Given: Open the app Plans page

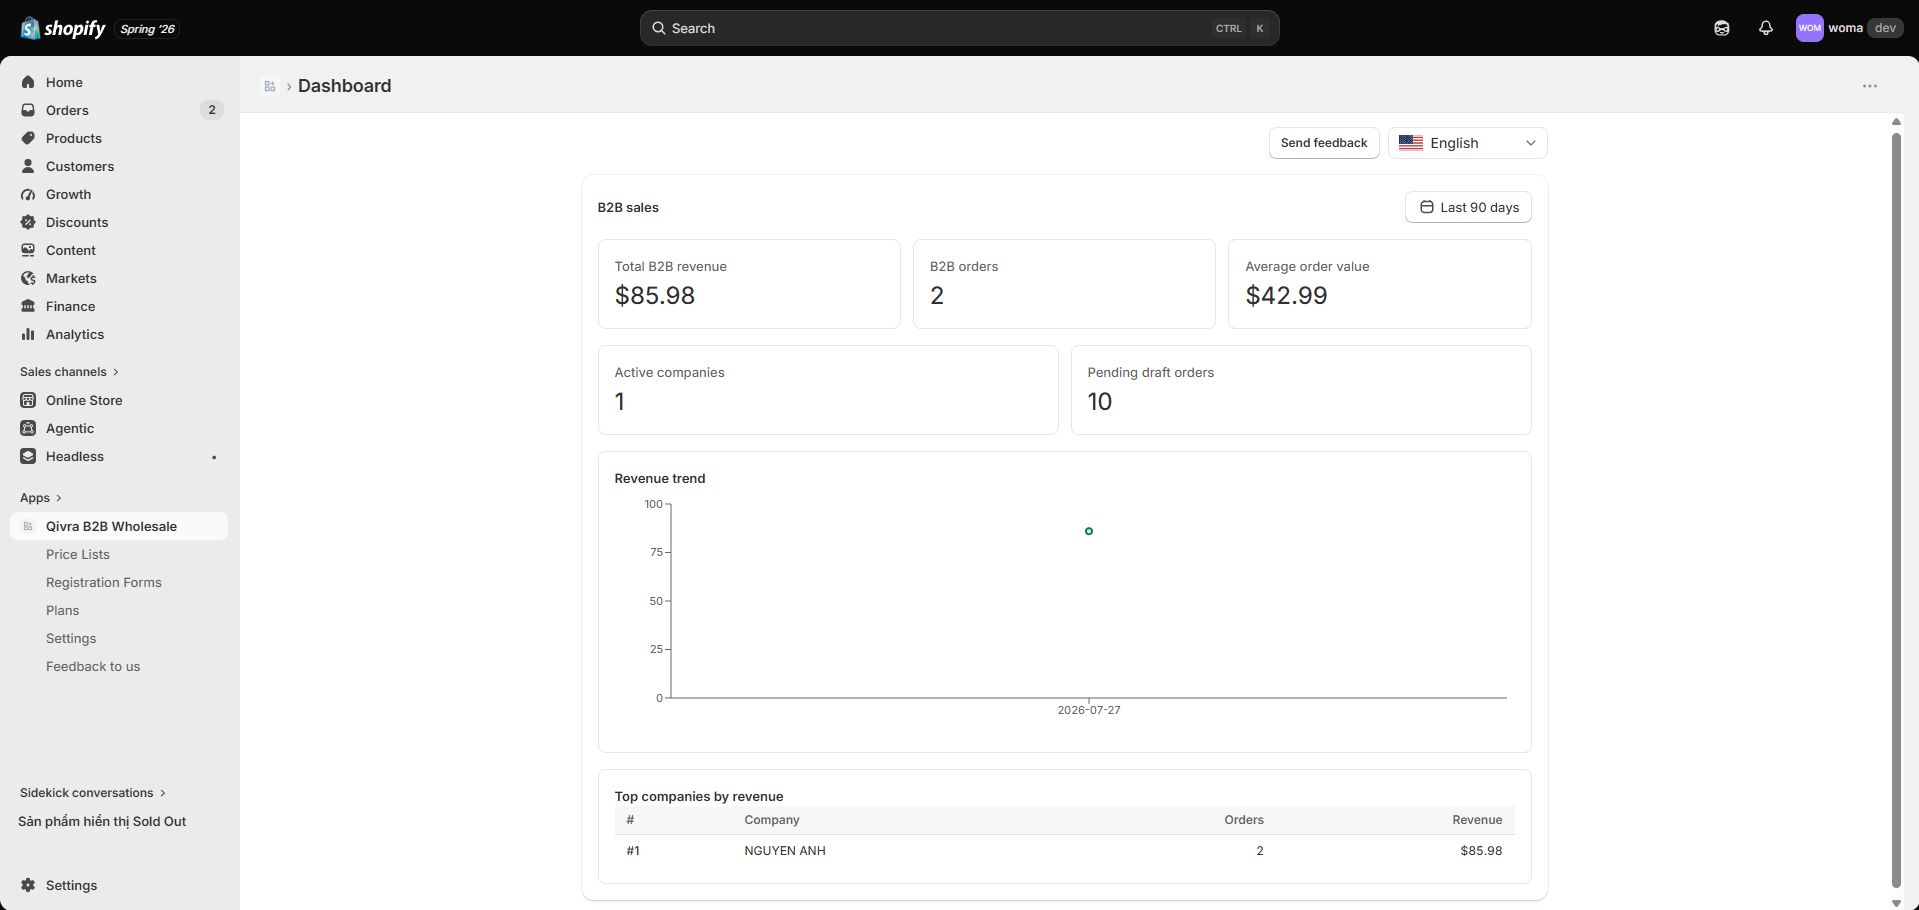Looking at the screenshot, I should (62, 610).
